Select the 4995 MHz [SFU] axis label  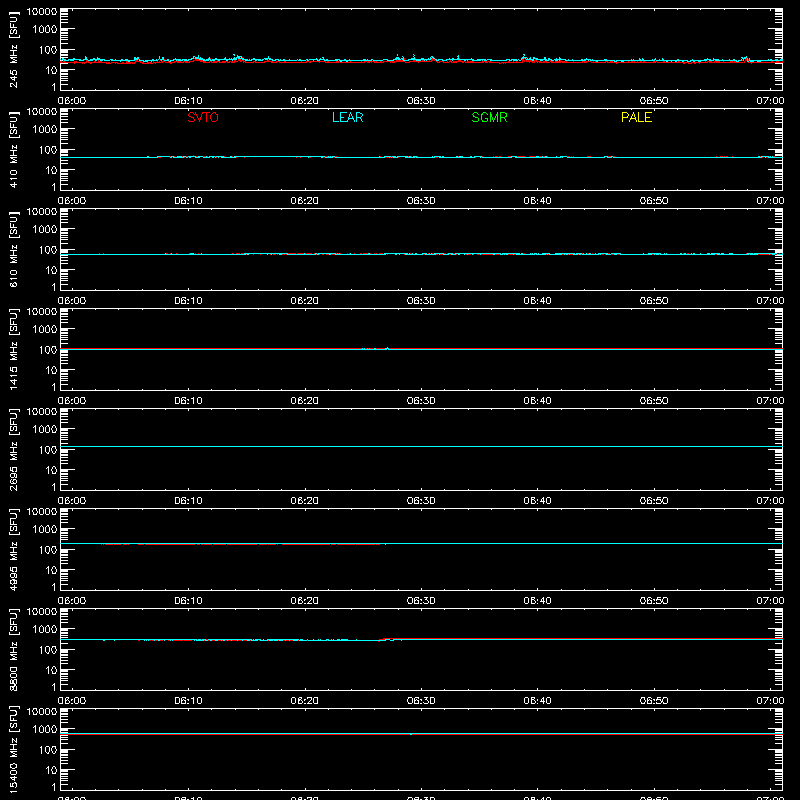[x=13, y=549]
